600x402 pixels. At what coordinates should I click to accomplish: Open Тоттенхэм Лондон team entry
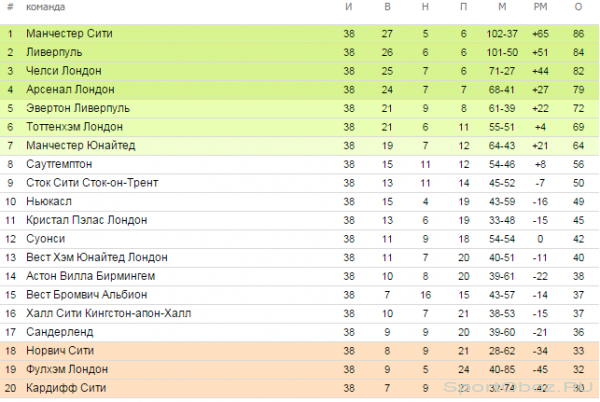click(x=74, y=127)
